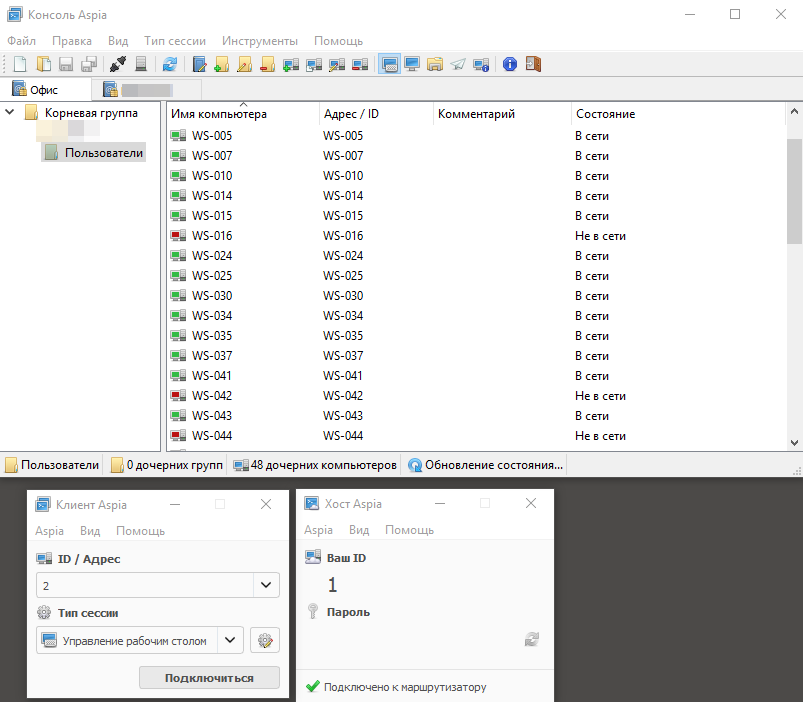Screen dimensions: 803x702
Task: Click the password refresh icon in Хост Aspia
Action: click(x=532, y=639)
